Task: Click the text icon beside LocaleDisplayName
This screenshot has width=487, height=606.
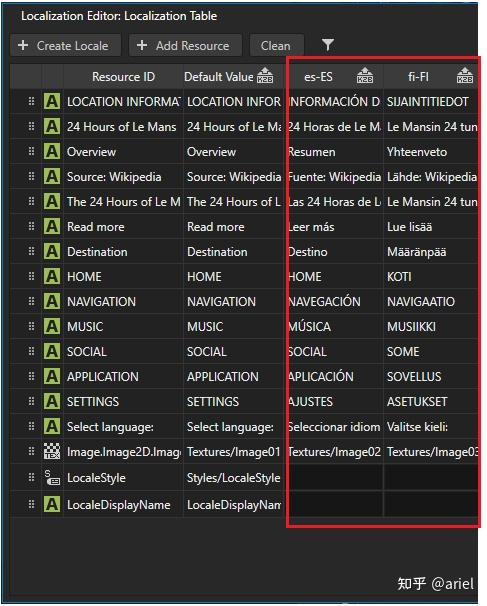Action: [52, 504]
